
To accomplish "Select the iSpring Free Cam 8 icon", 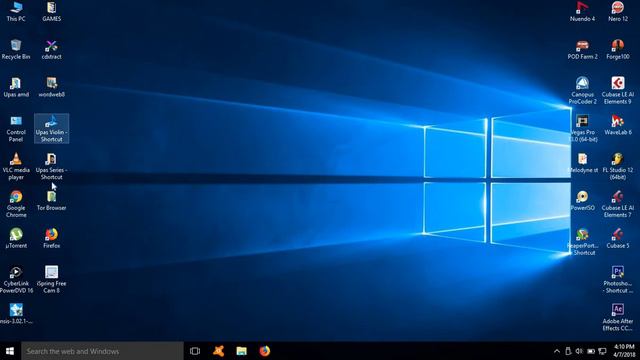I will tap(51, 280).
